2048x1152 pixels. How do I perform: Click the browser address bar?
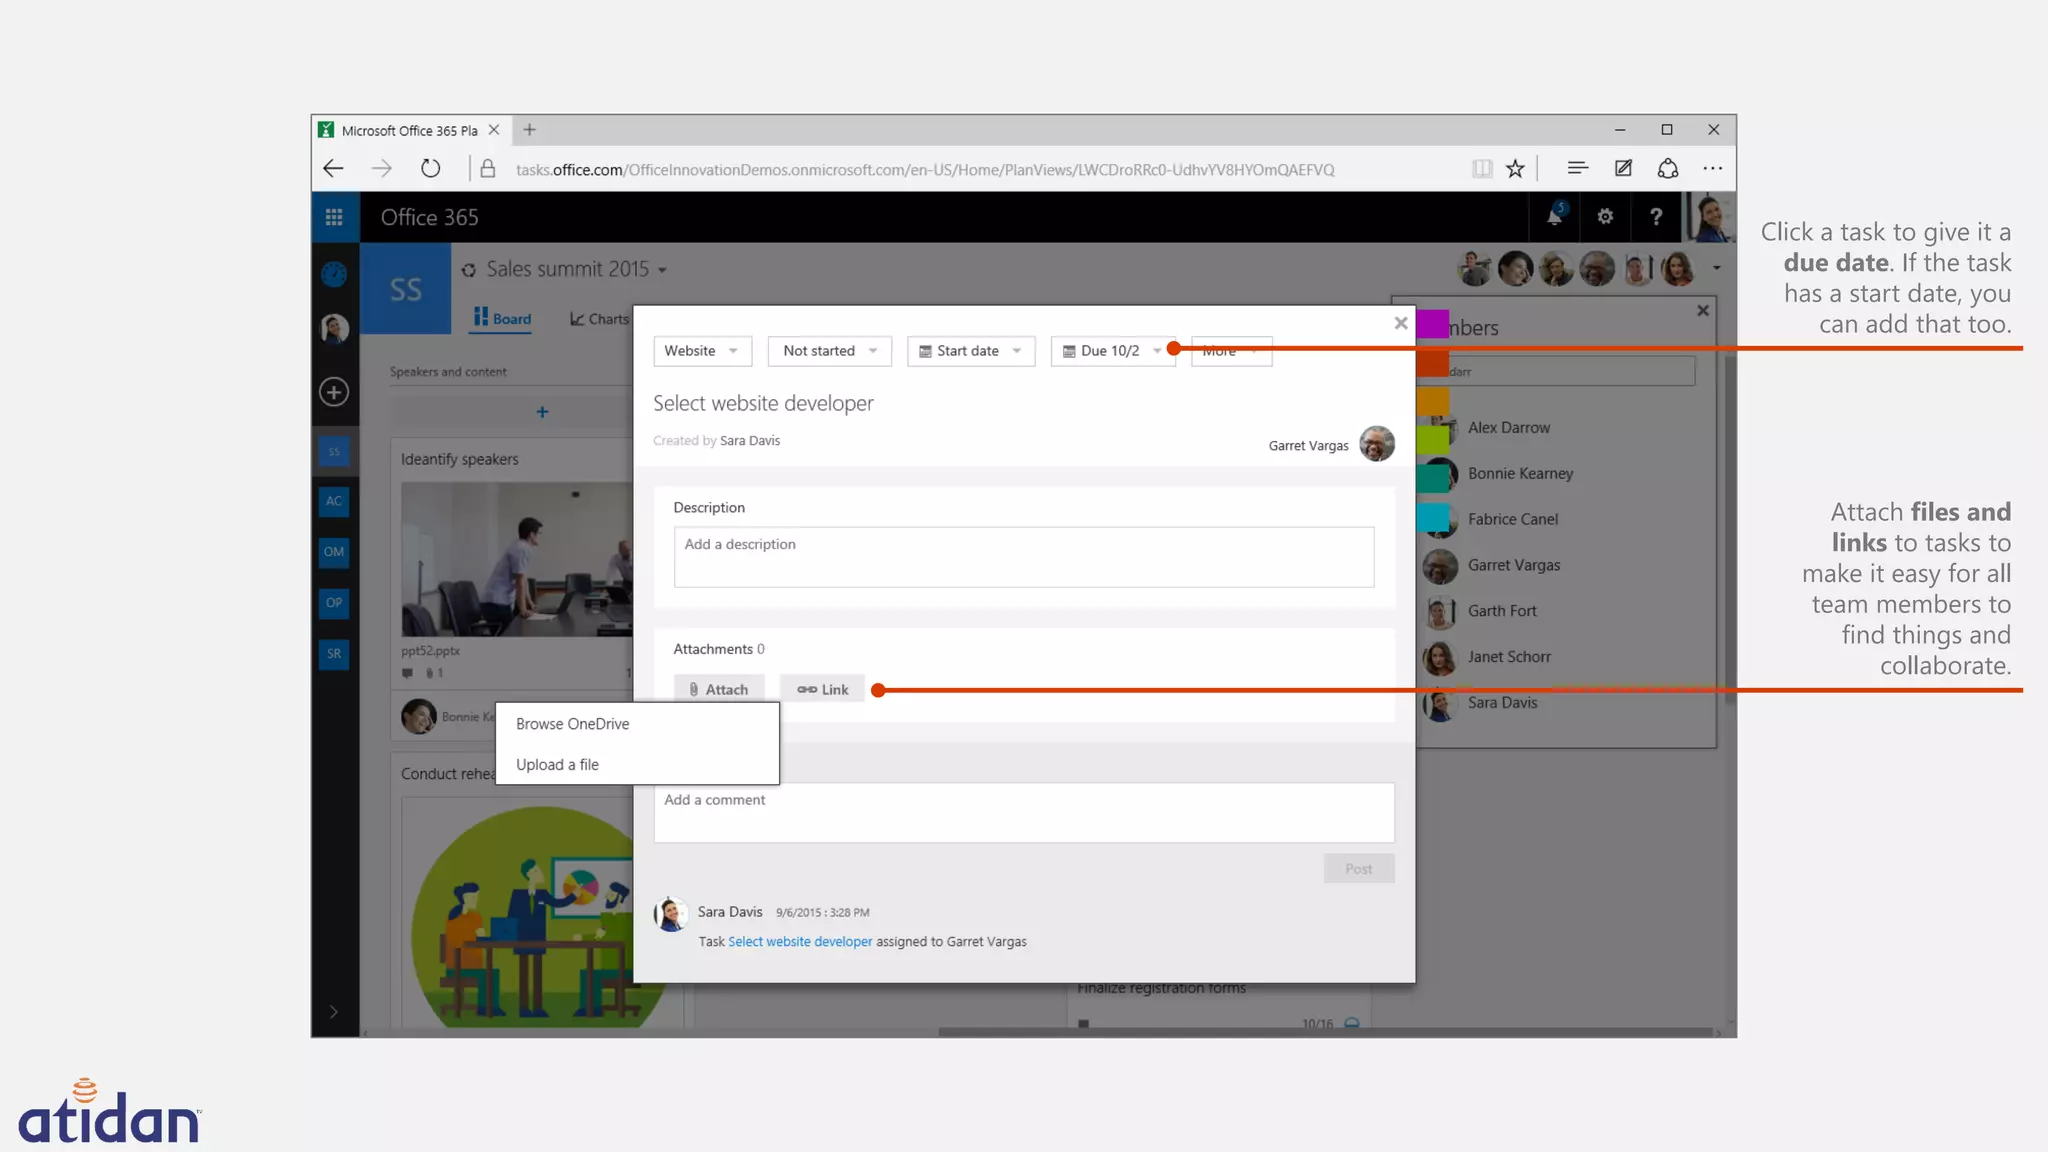925,170
